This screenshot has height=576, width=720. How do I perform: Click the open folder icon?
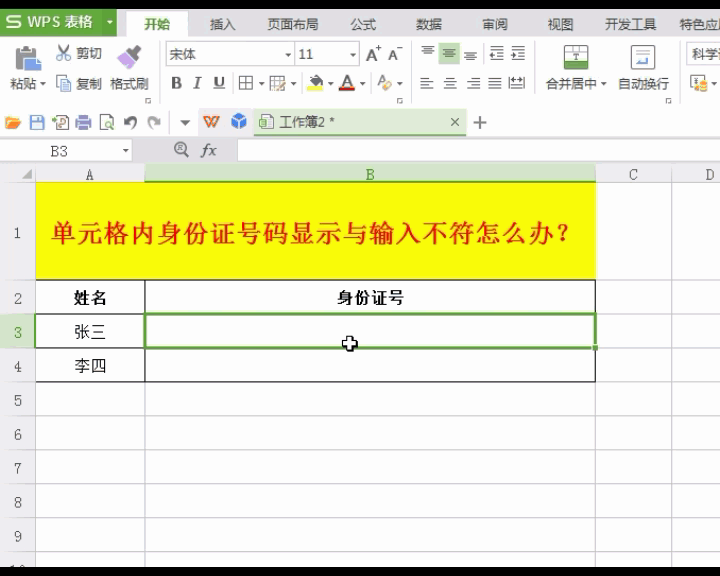(x=13, y=123)
